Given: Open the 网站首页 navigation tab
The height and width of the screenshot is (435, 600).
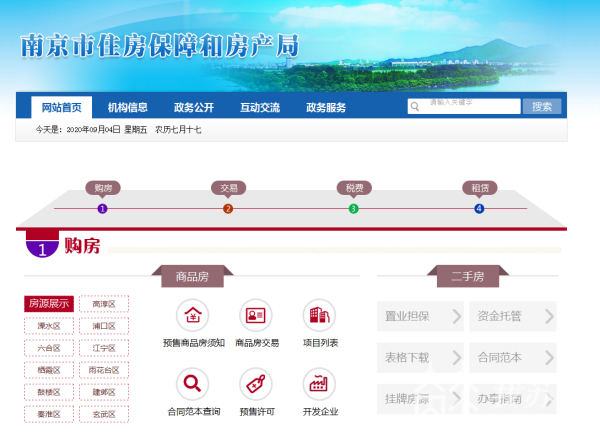Looking at the screenshot, I should (62, 107).
